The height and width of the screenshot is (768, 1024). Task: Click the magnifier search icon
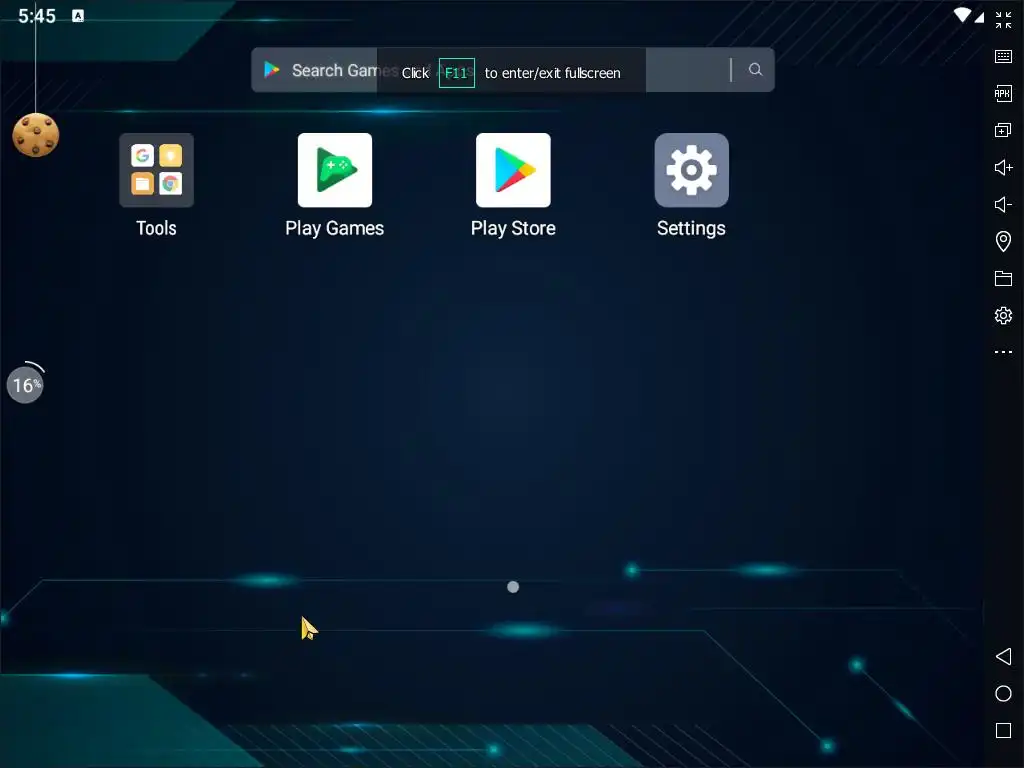tap(756, 69)
